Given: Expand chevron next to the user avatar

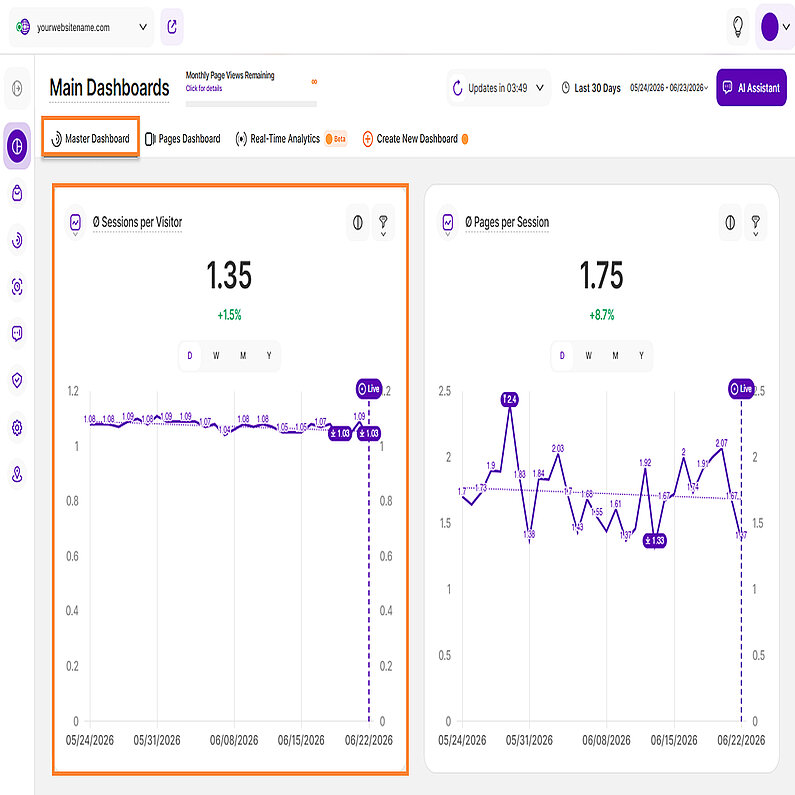Looking at the screenshot, I should [x=786, y=27].
